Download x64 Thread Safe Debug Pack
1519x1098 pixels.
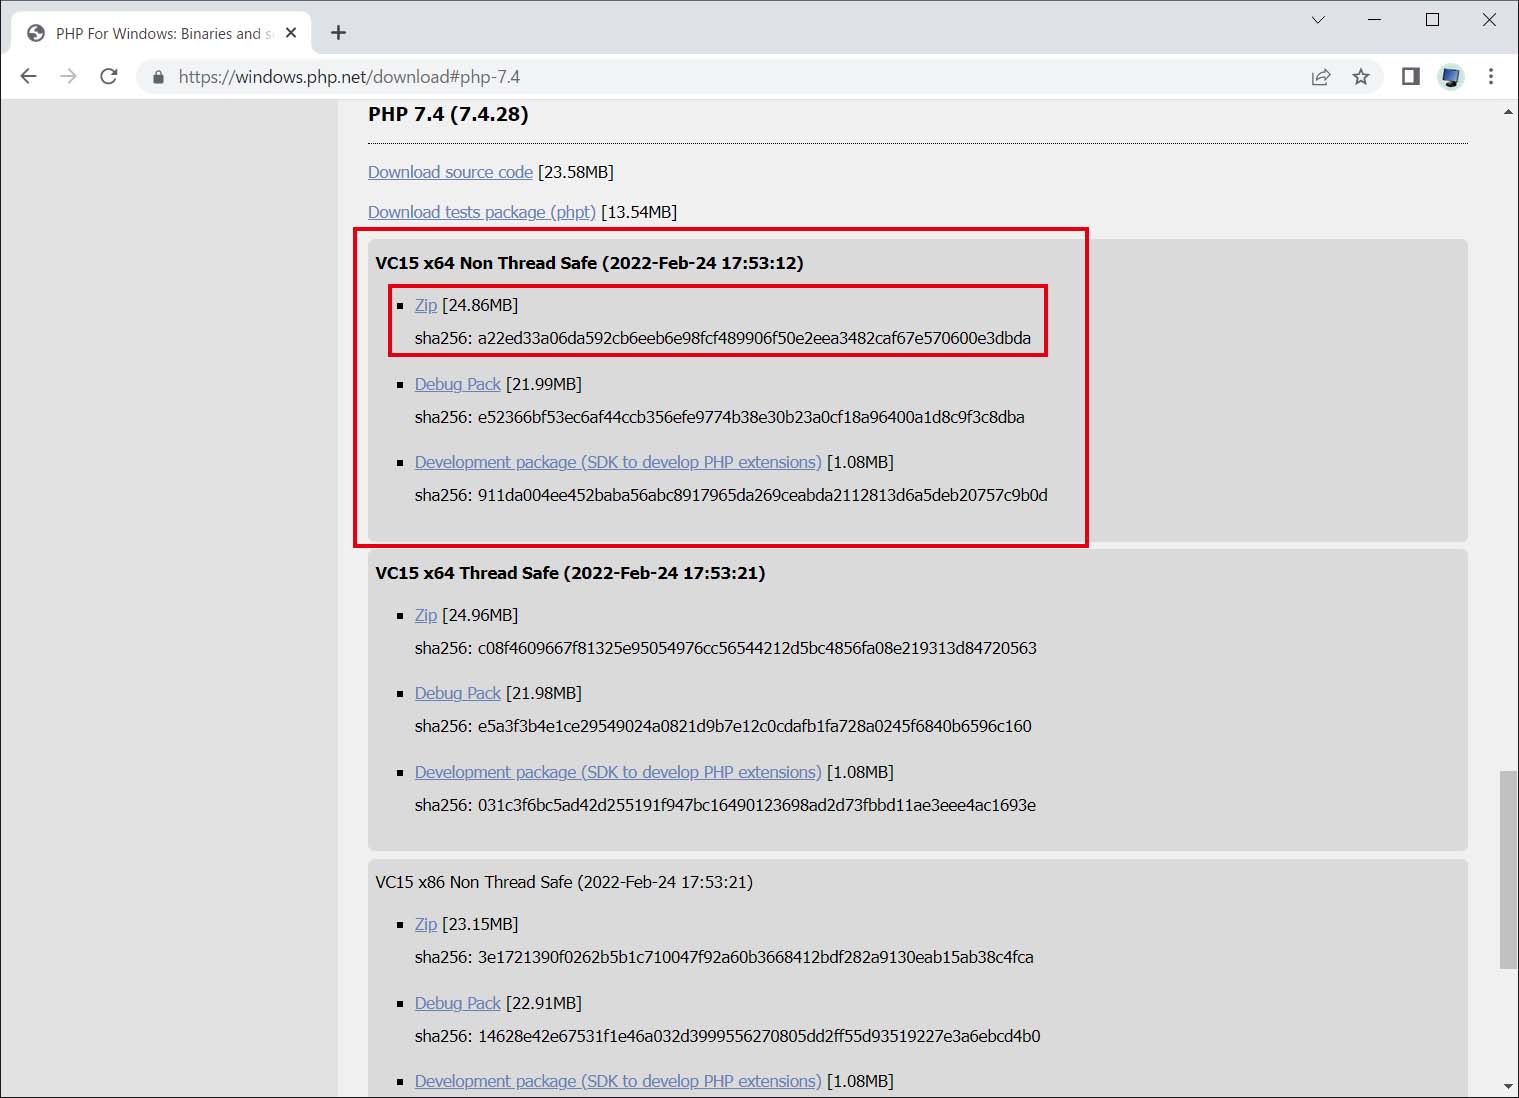click(x=457, y=693)
